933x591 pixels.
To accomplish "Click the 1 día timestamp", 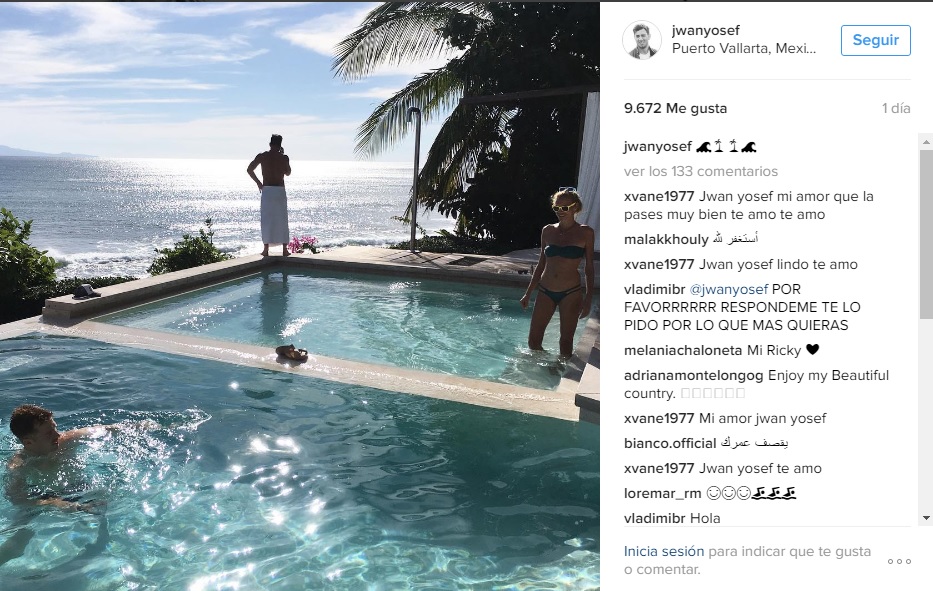I will pos(896,108).
